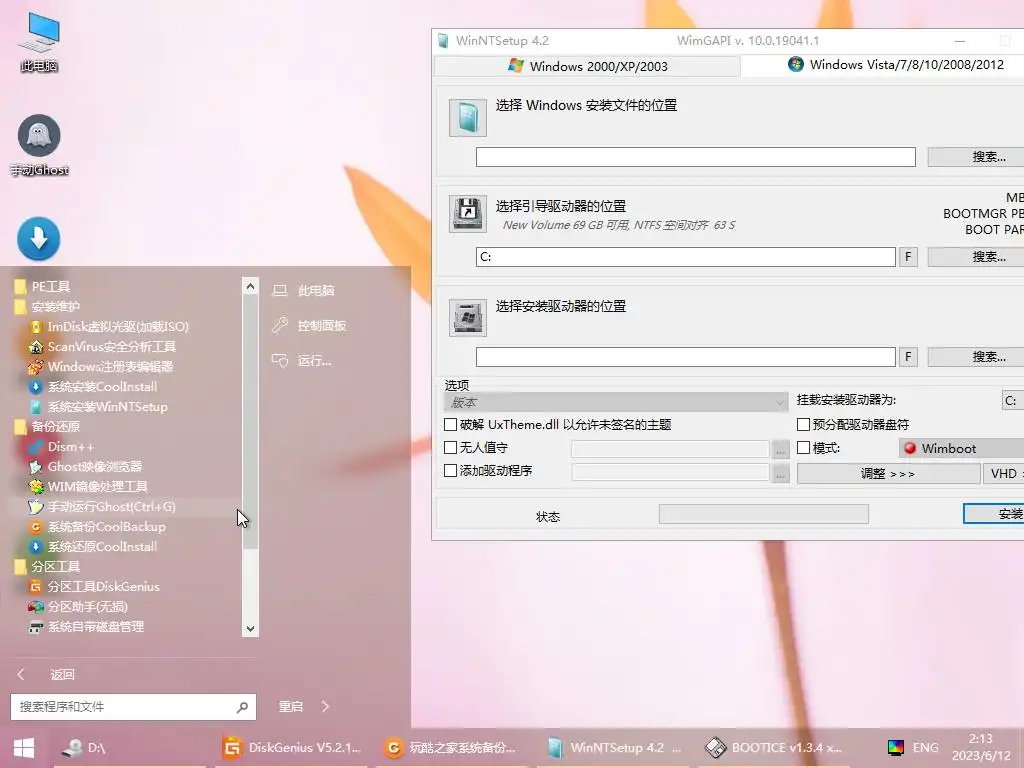Open ImDisk虚拟光驱(加载ISO) from start menu
Viewport: 1024px width, 768px height.
coord(118,327)
